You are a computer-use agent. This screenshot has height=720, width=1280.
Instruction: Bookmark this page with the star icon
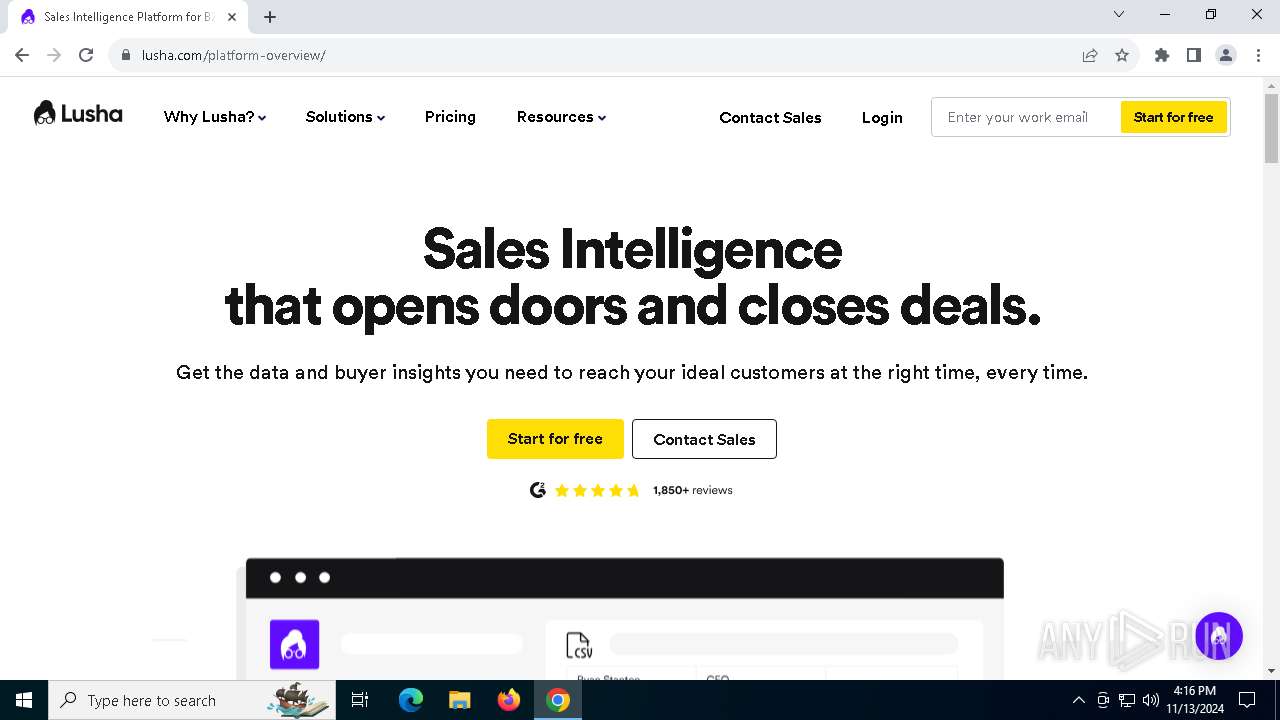tap(1122, 55)
